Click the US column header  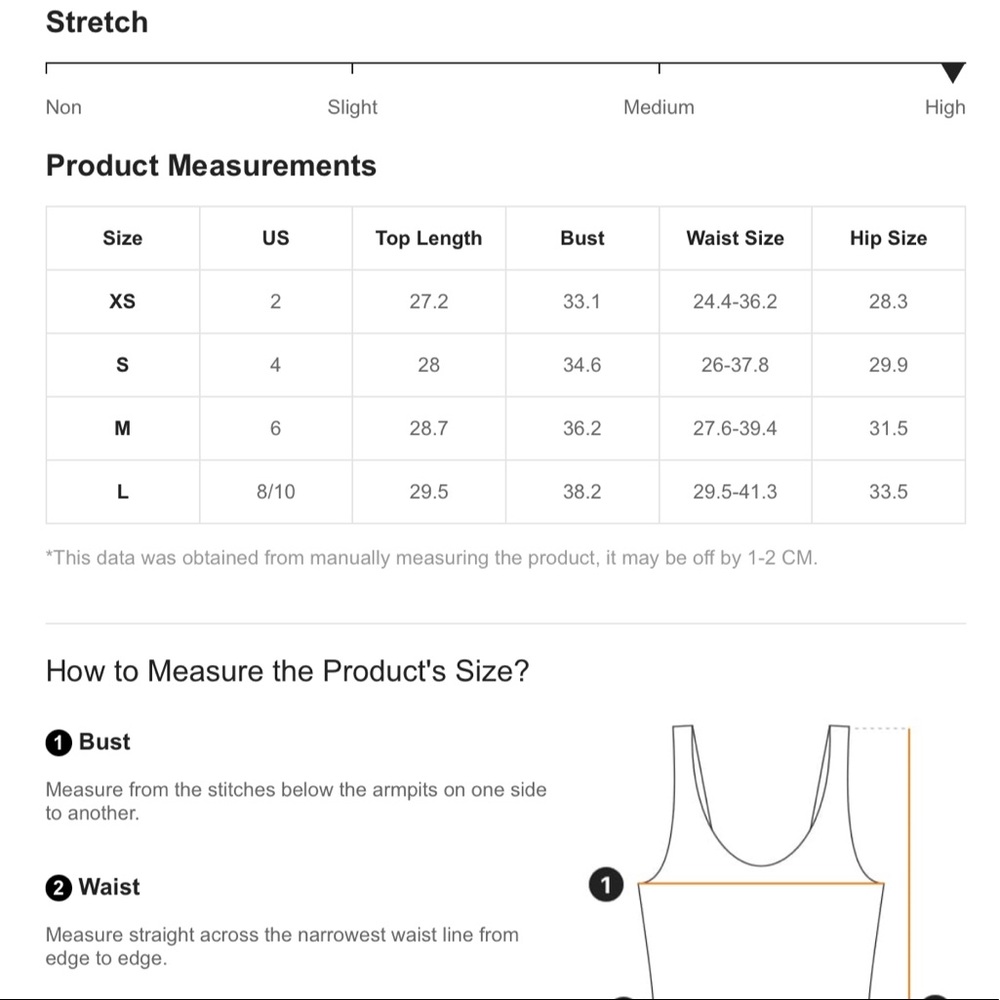(276, 238)
